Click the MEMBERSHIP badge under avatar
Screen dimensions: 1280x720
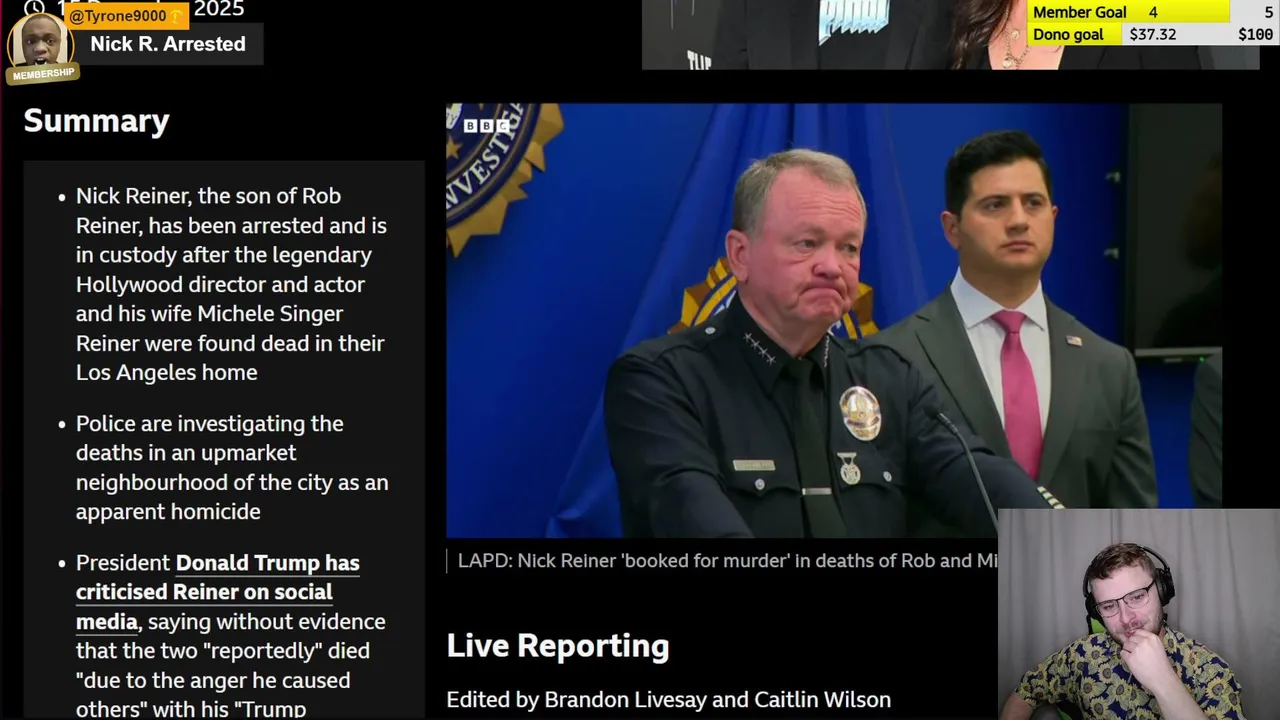pos(43,74)
